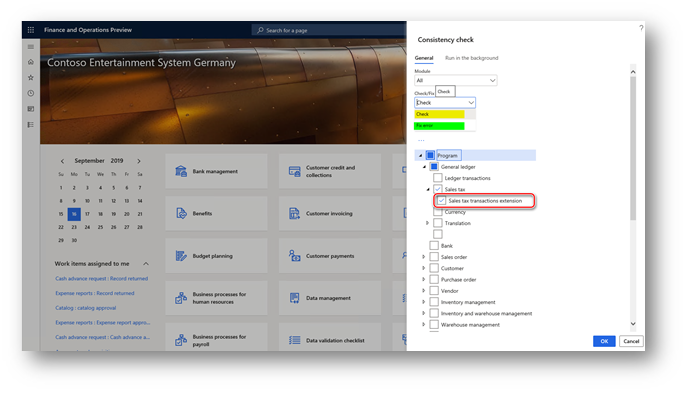687x393 pixels.
Task: Click the Budget planning tile icon
Action: coord(181,256)
